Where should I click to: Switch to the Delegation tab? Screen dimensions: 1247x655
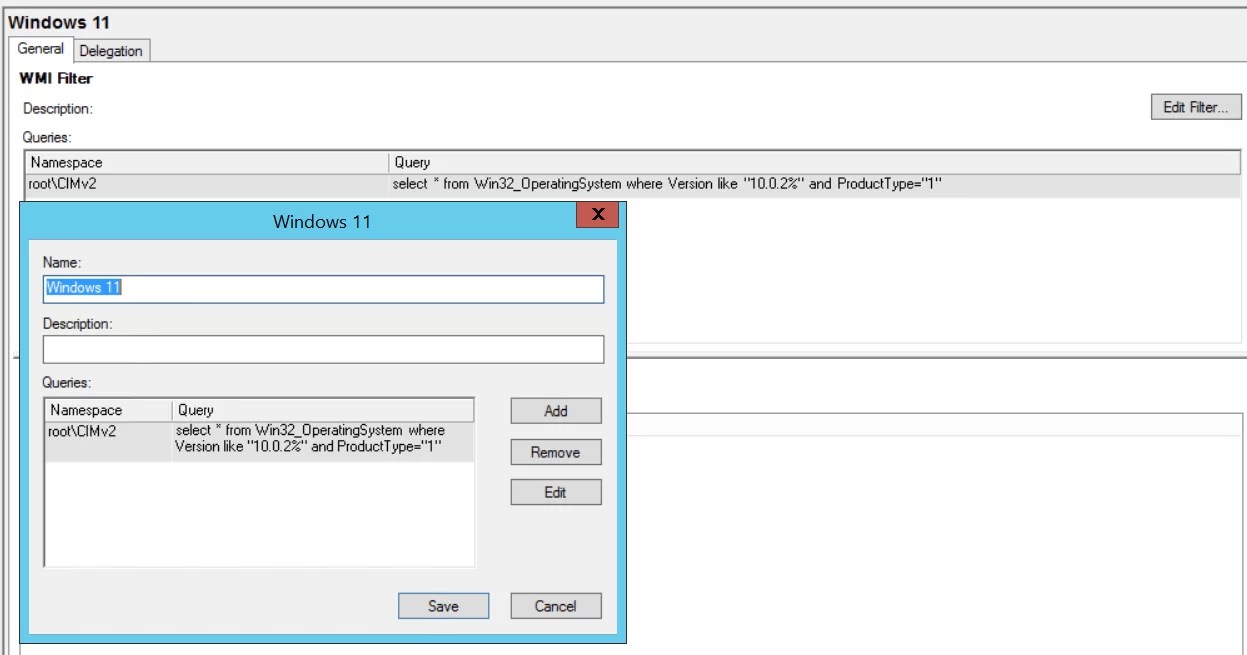110,51
